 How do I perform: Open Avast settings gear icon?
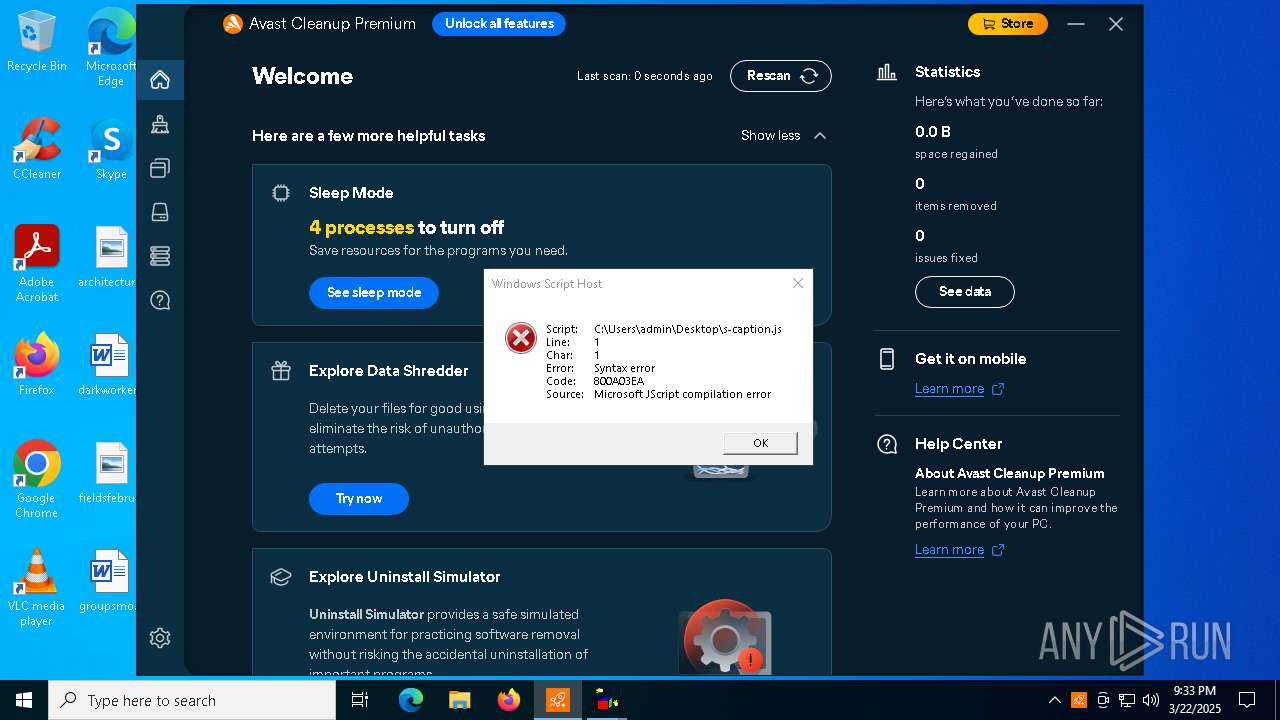coord(160,638)
